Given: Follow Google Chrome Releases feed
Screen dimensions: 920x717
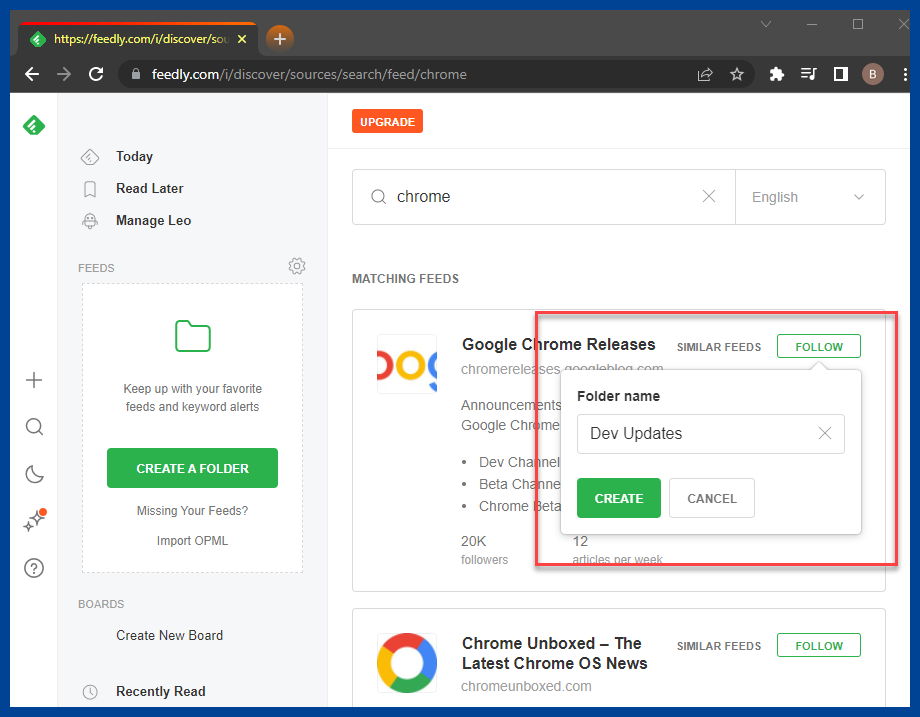Looking at the screenshot, I should coord(818,346).
